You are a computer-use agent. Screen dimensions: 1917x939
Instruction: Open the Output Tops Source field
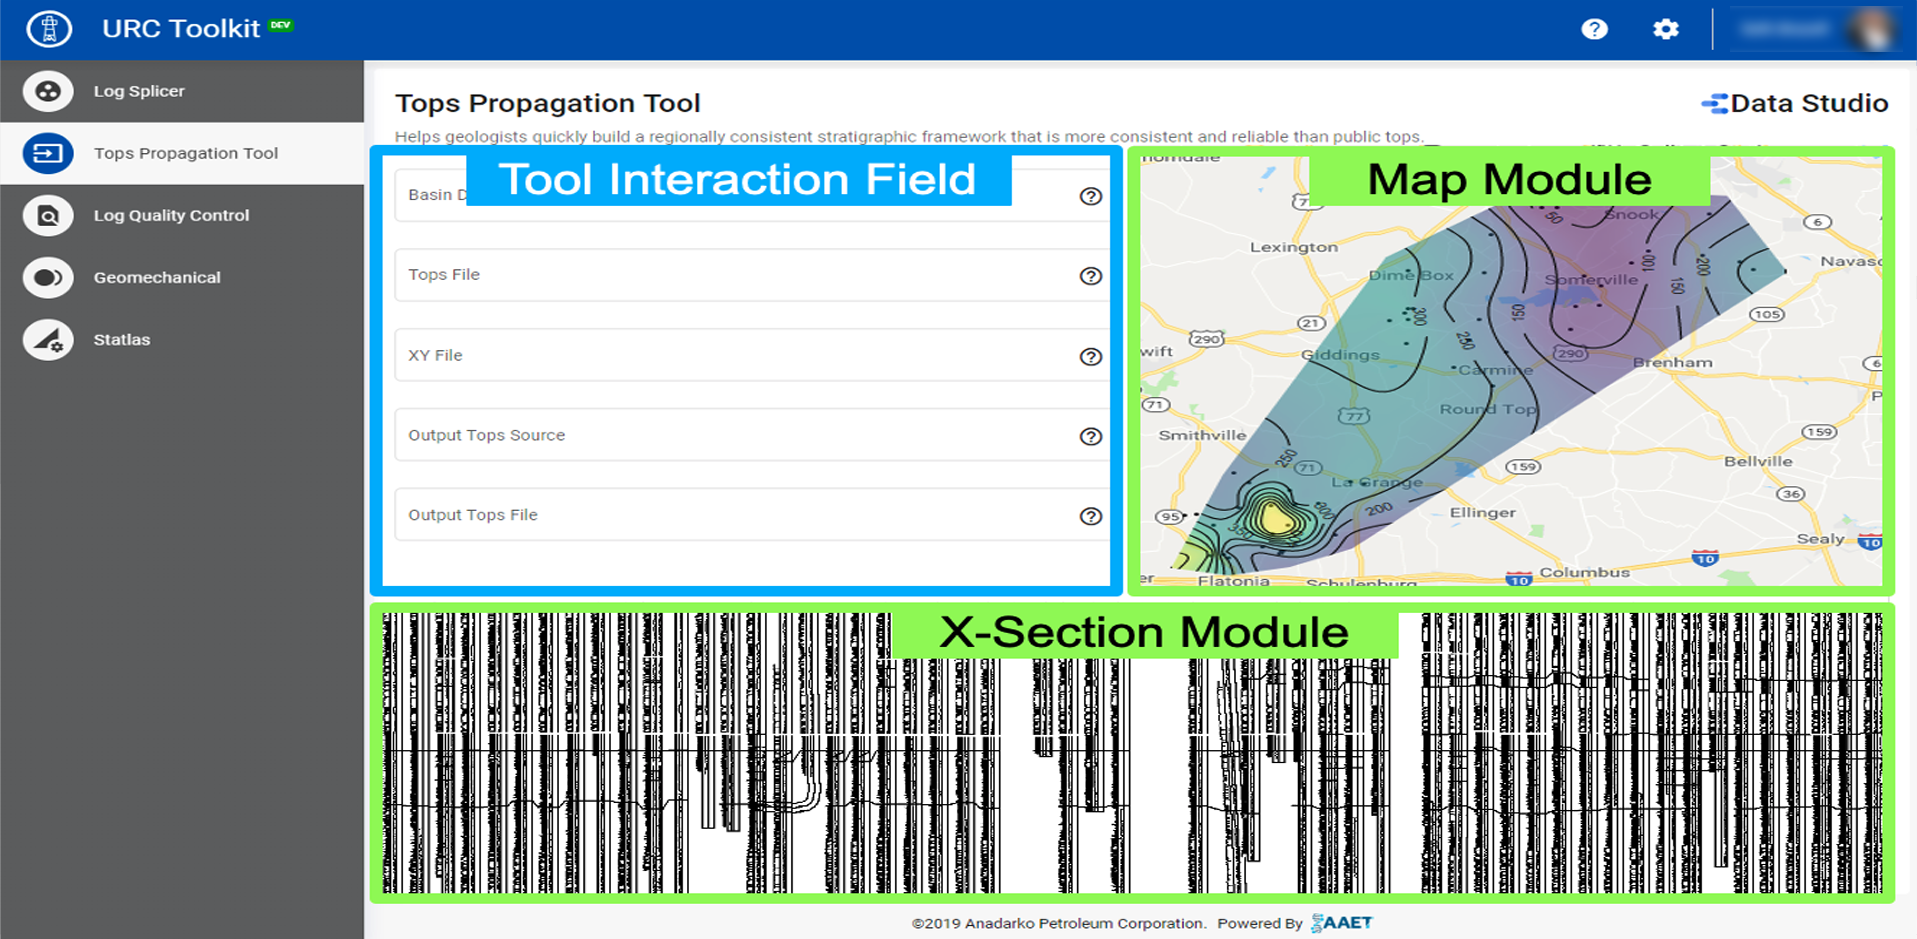pyautogui.click(x=730, y=435)
